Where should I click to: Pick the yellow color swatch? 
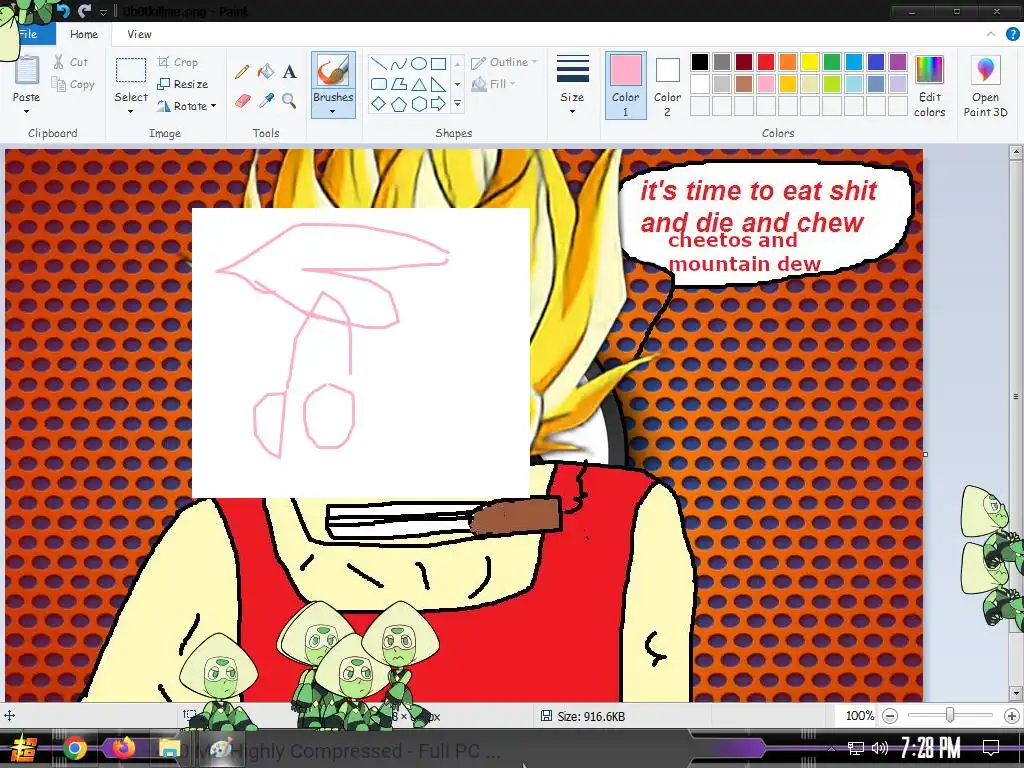tap(810, 61)
